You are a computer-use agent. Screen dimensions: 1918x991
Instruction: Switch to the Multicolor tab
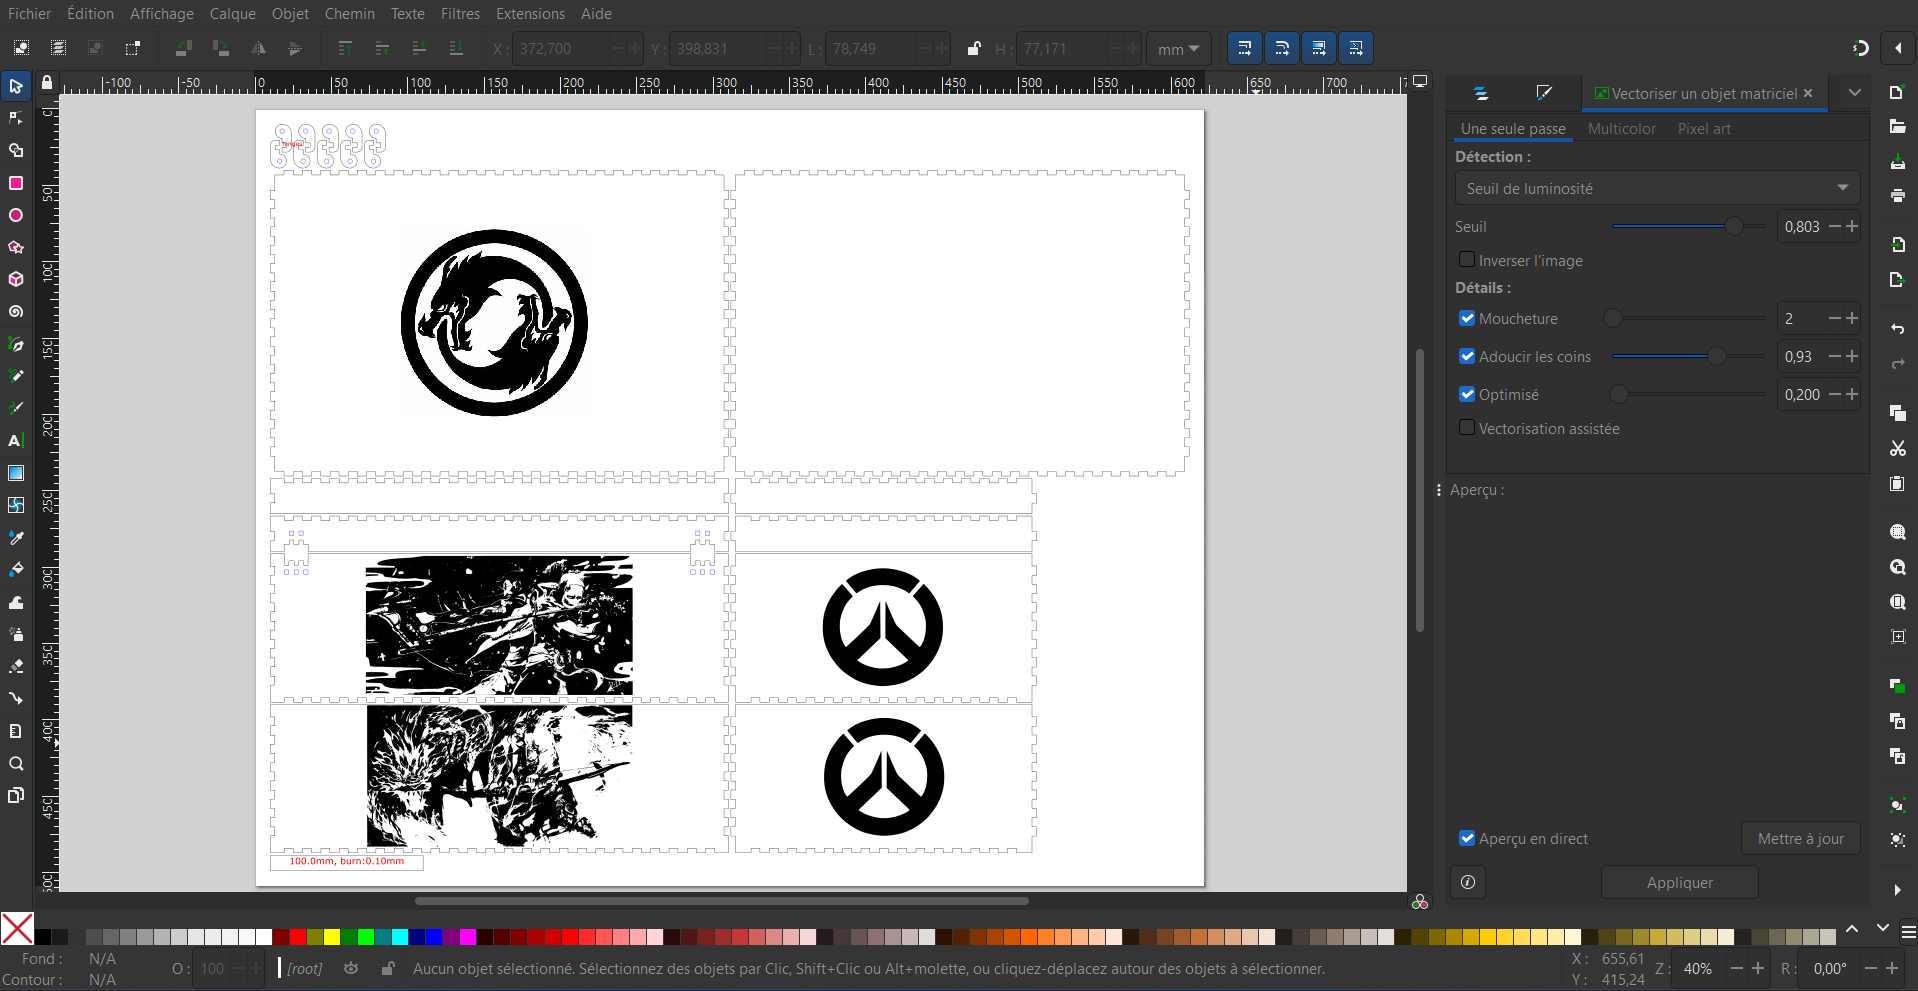pos(1621,128)
